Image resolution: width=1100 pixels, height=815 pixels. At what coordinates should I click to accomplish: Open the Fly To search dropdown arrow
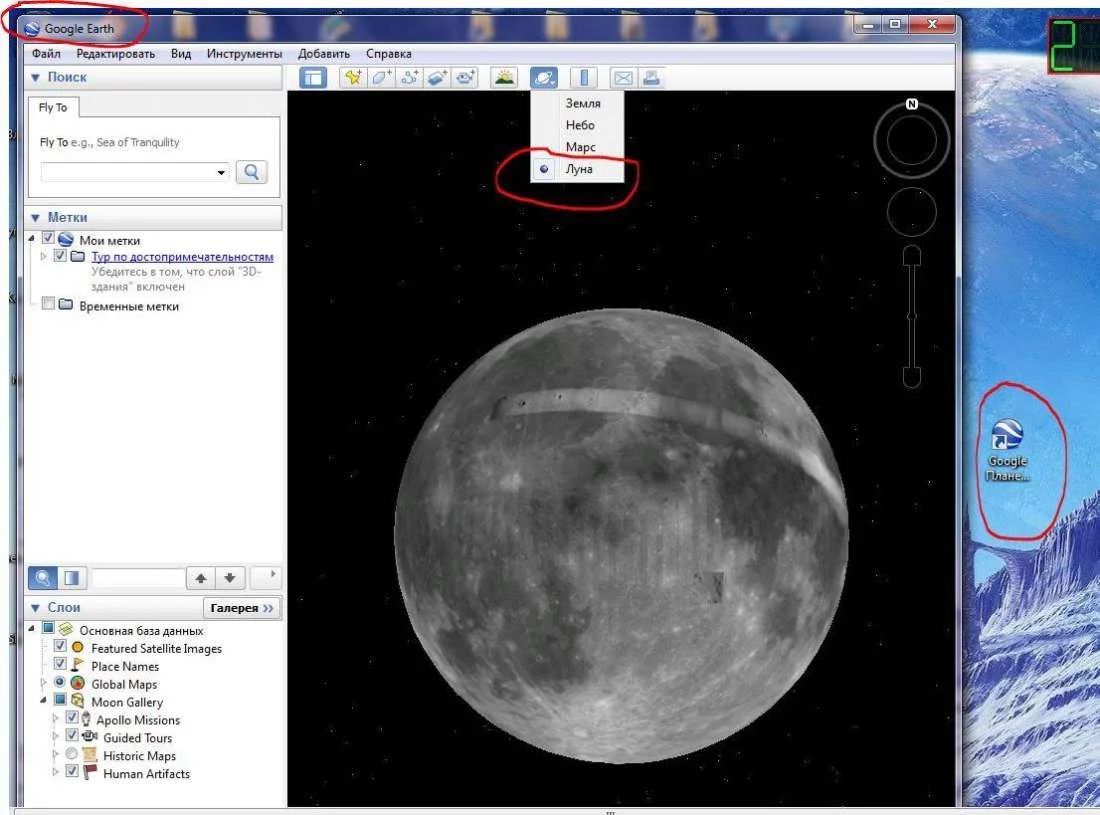[221, 173]
